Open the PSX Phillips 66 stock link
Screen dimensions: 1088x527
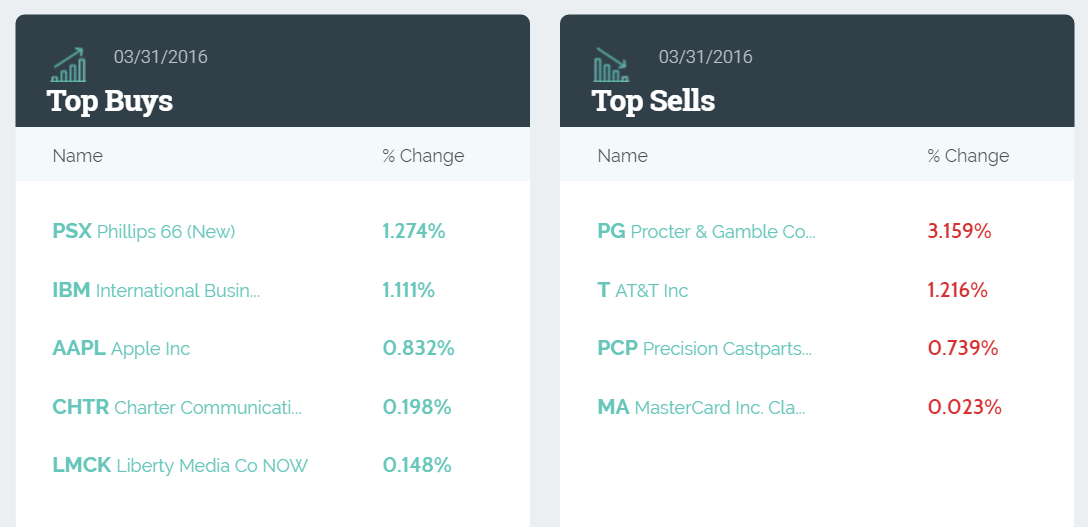tap(144, 232)
